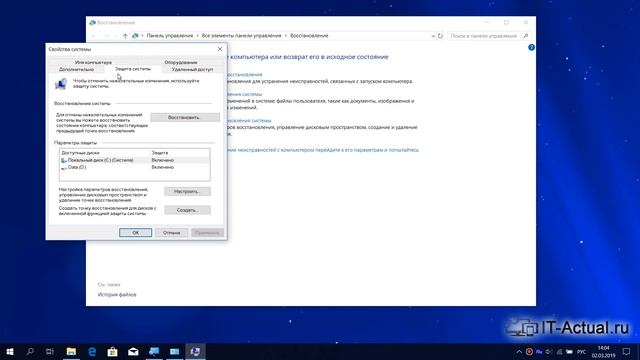The width and height of the screenshot is (640, 360).
Task: Click the search magnifier in Control Panel
Action: [x=526, y=36]
